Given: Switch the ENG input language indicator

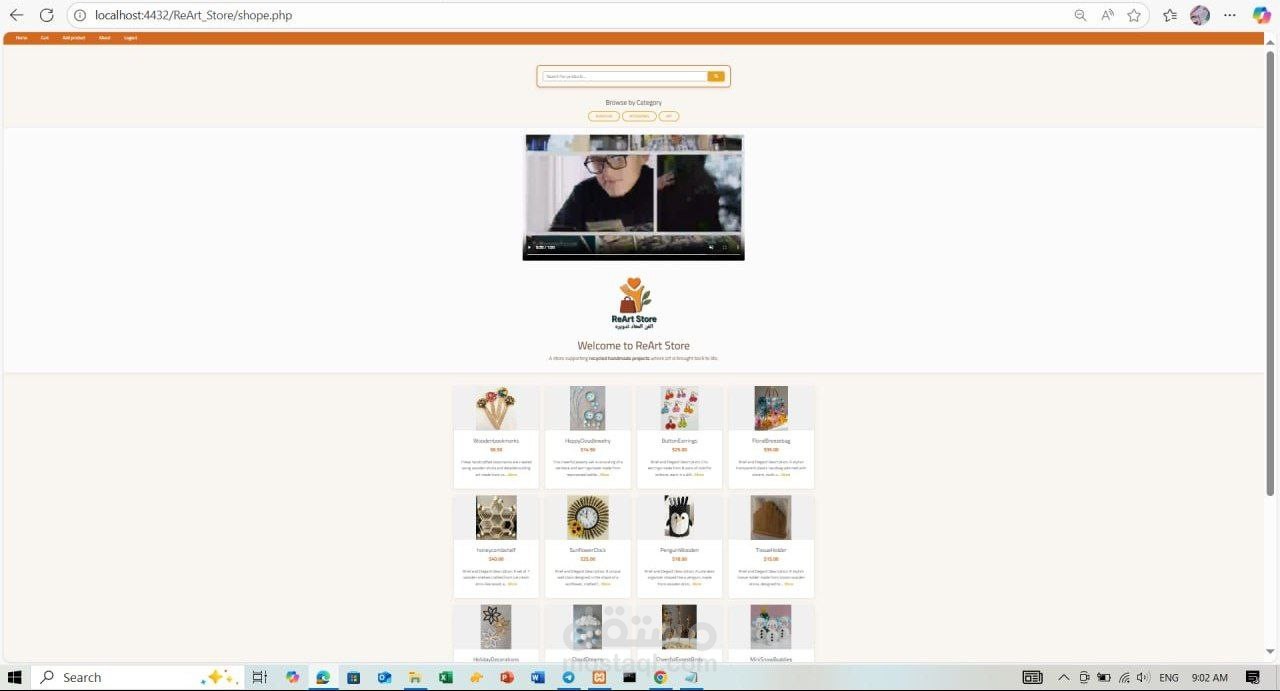Looking at the screenshot, I should click(1168, 677).
